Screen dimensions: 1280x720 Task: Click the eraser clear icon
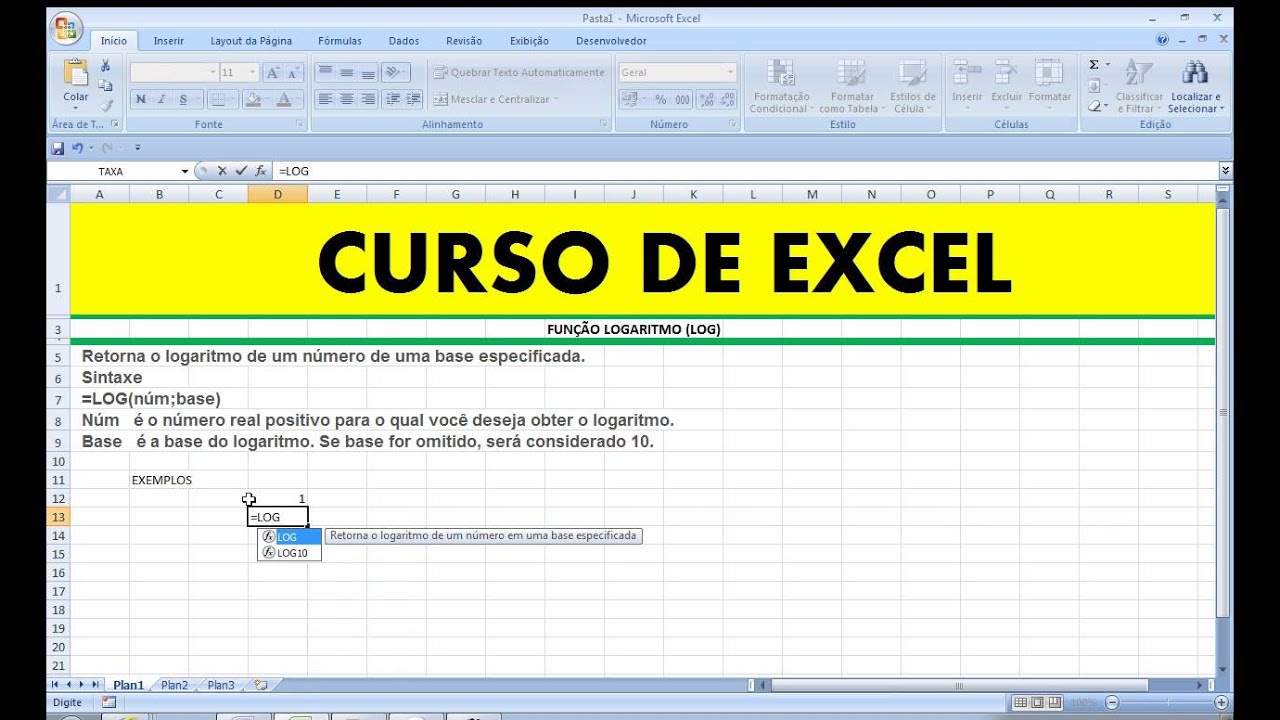(x=1095, y=105)
